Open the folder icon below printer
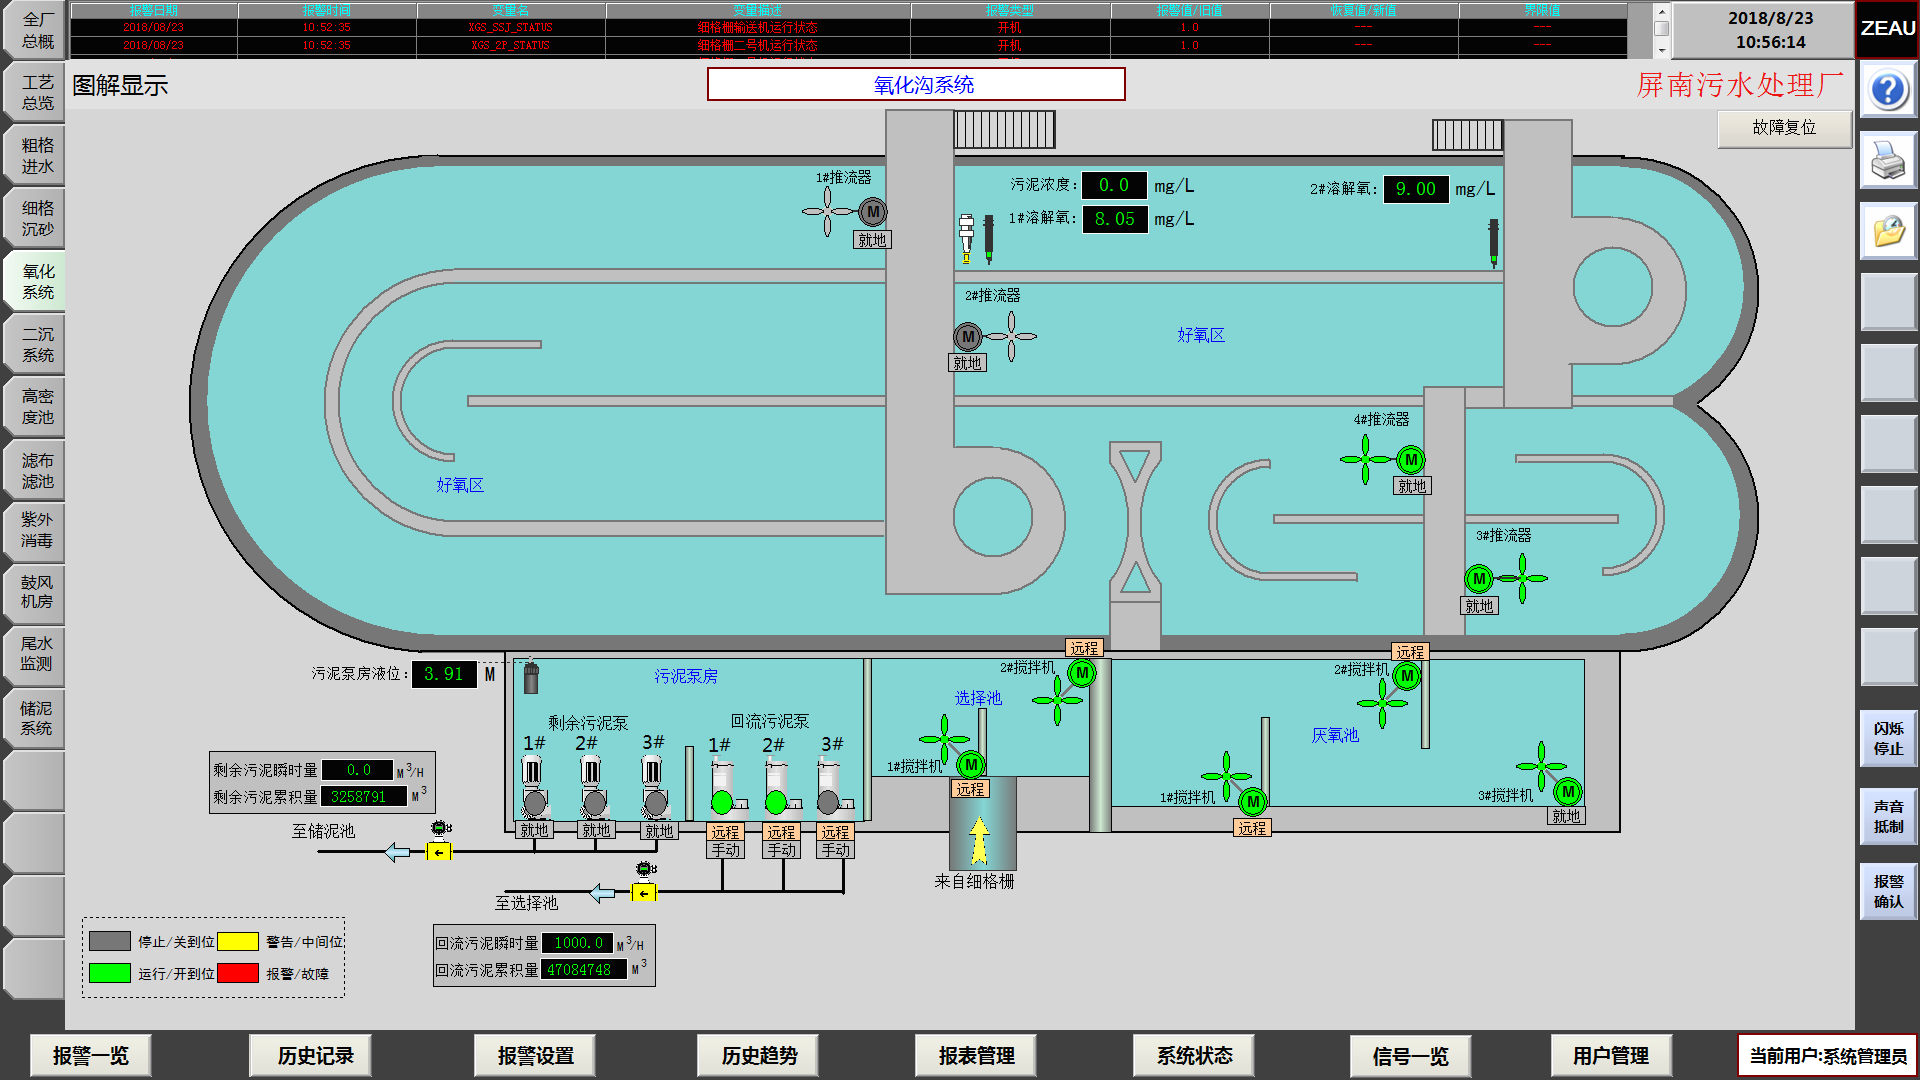The width and height of the screenshot is (1920, 1080). click(x=1888, y=231)
